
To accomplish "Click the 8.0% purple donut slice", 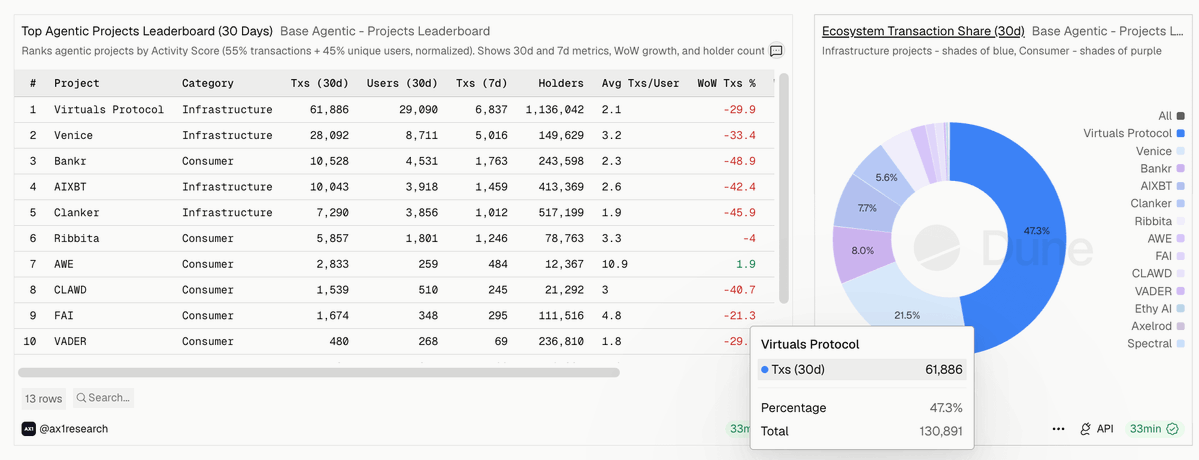I will tap(863, 251).
